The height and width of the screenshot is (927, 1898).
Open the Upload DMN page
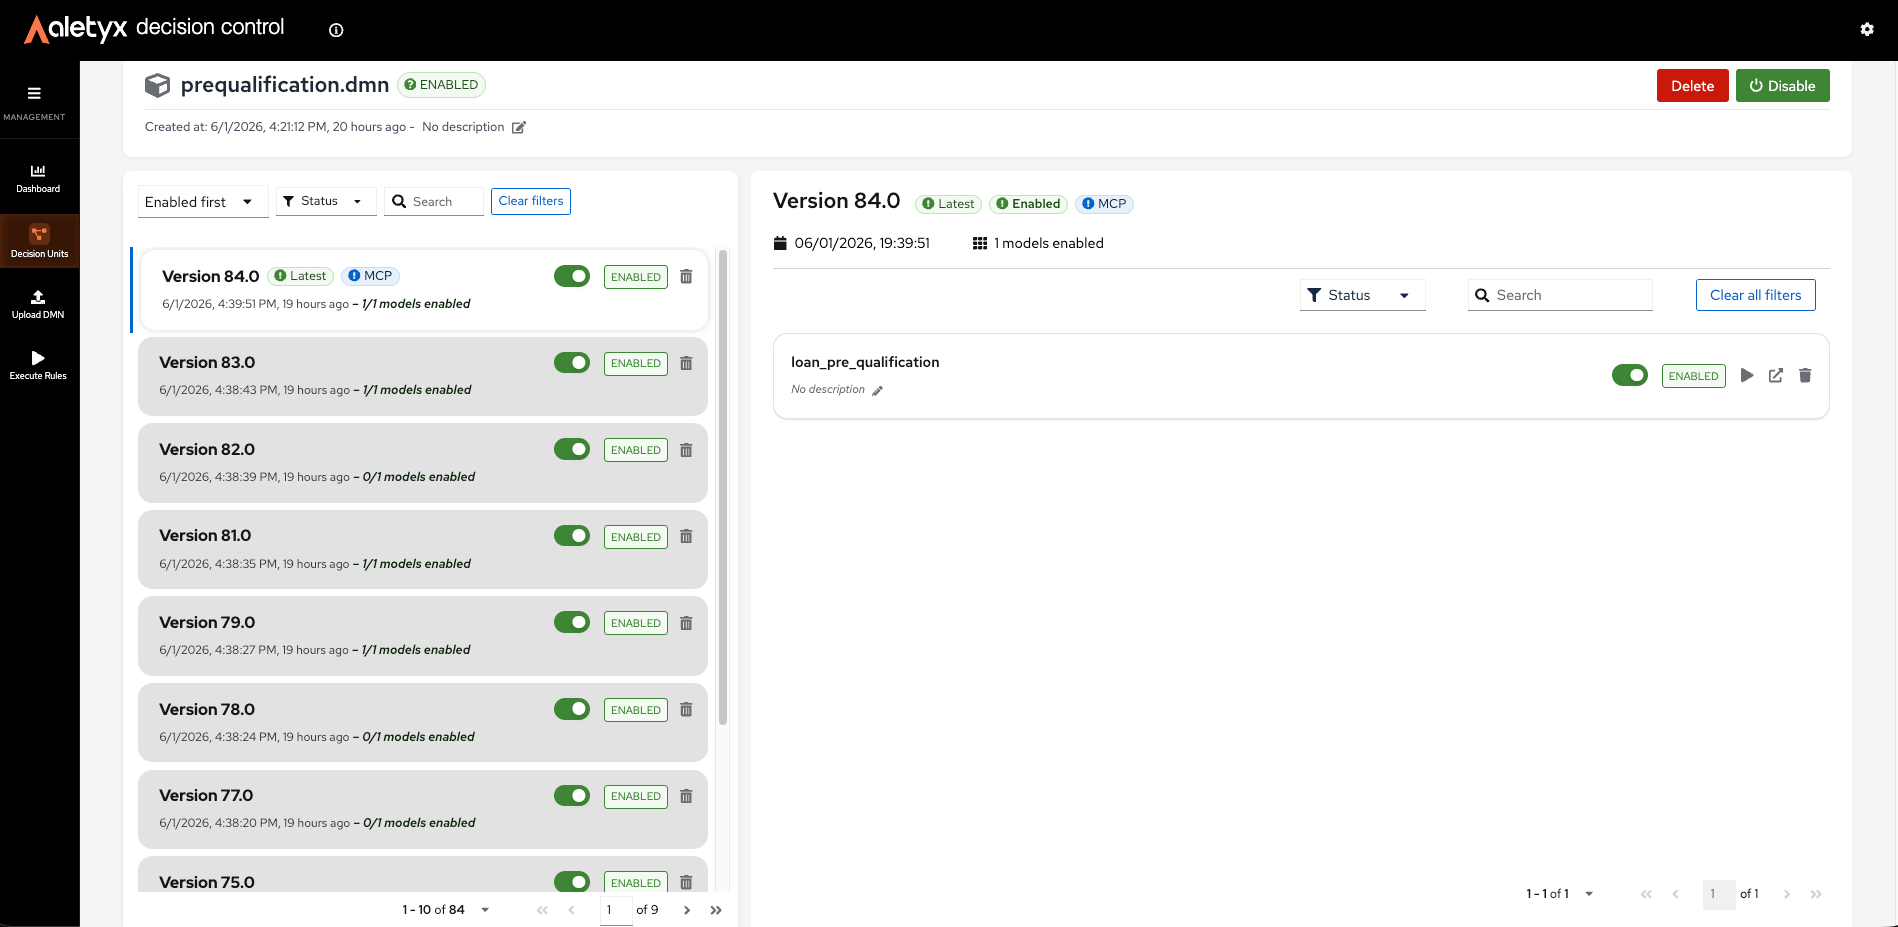(38, 304)
